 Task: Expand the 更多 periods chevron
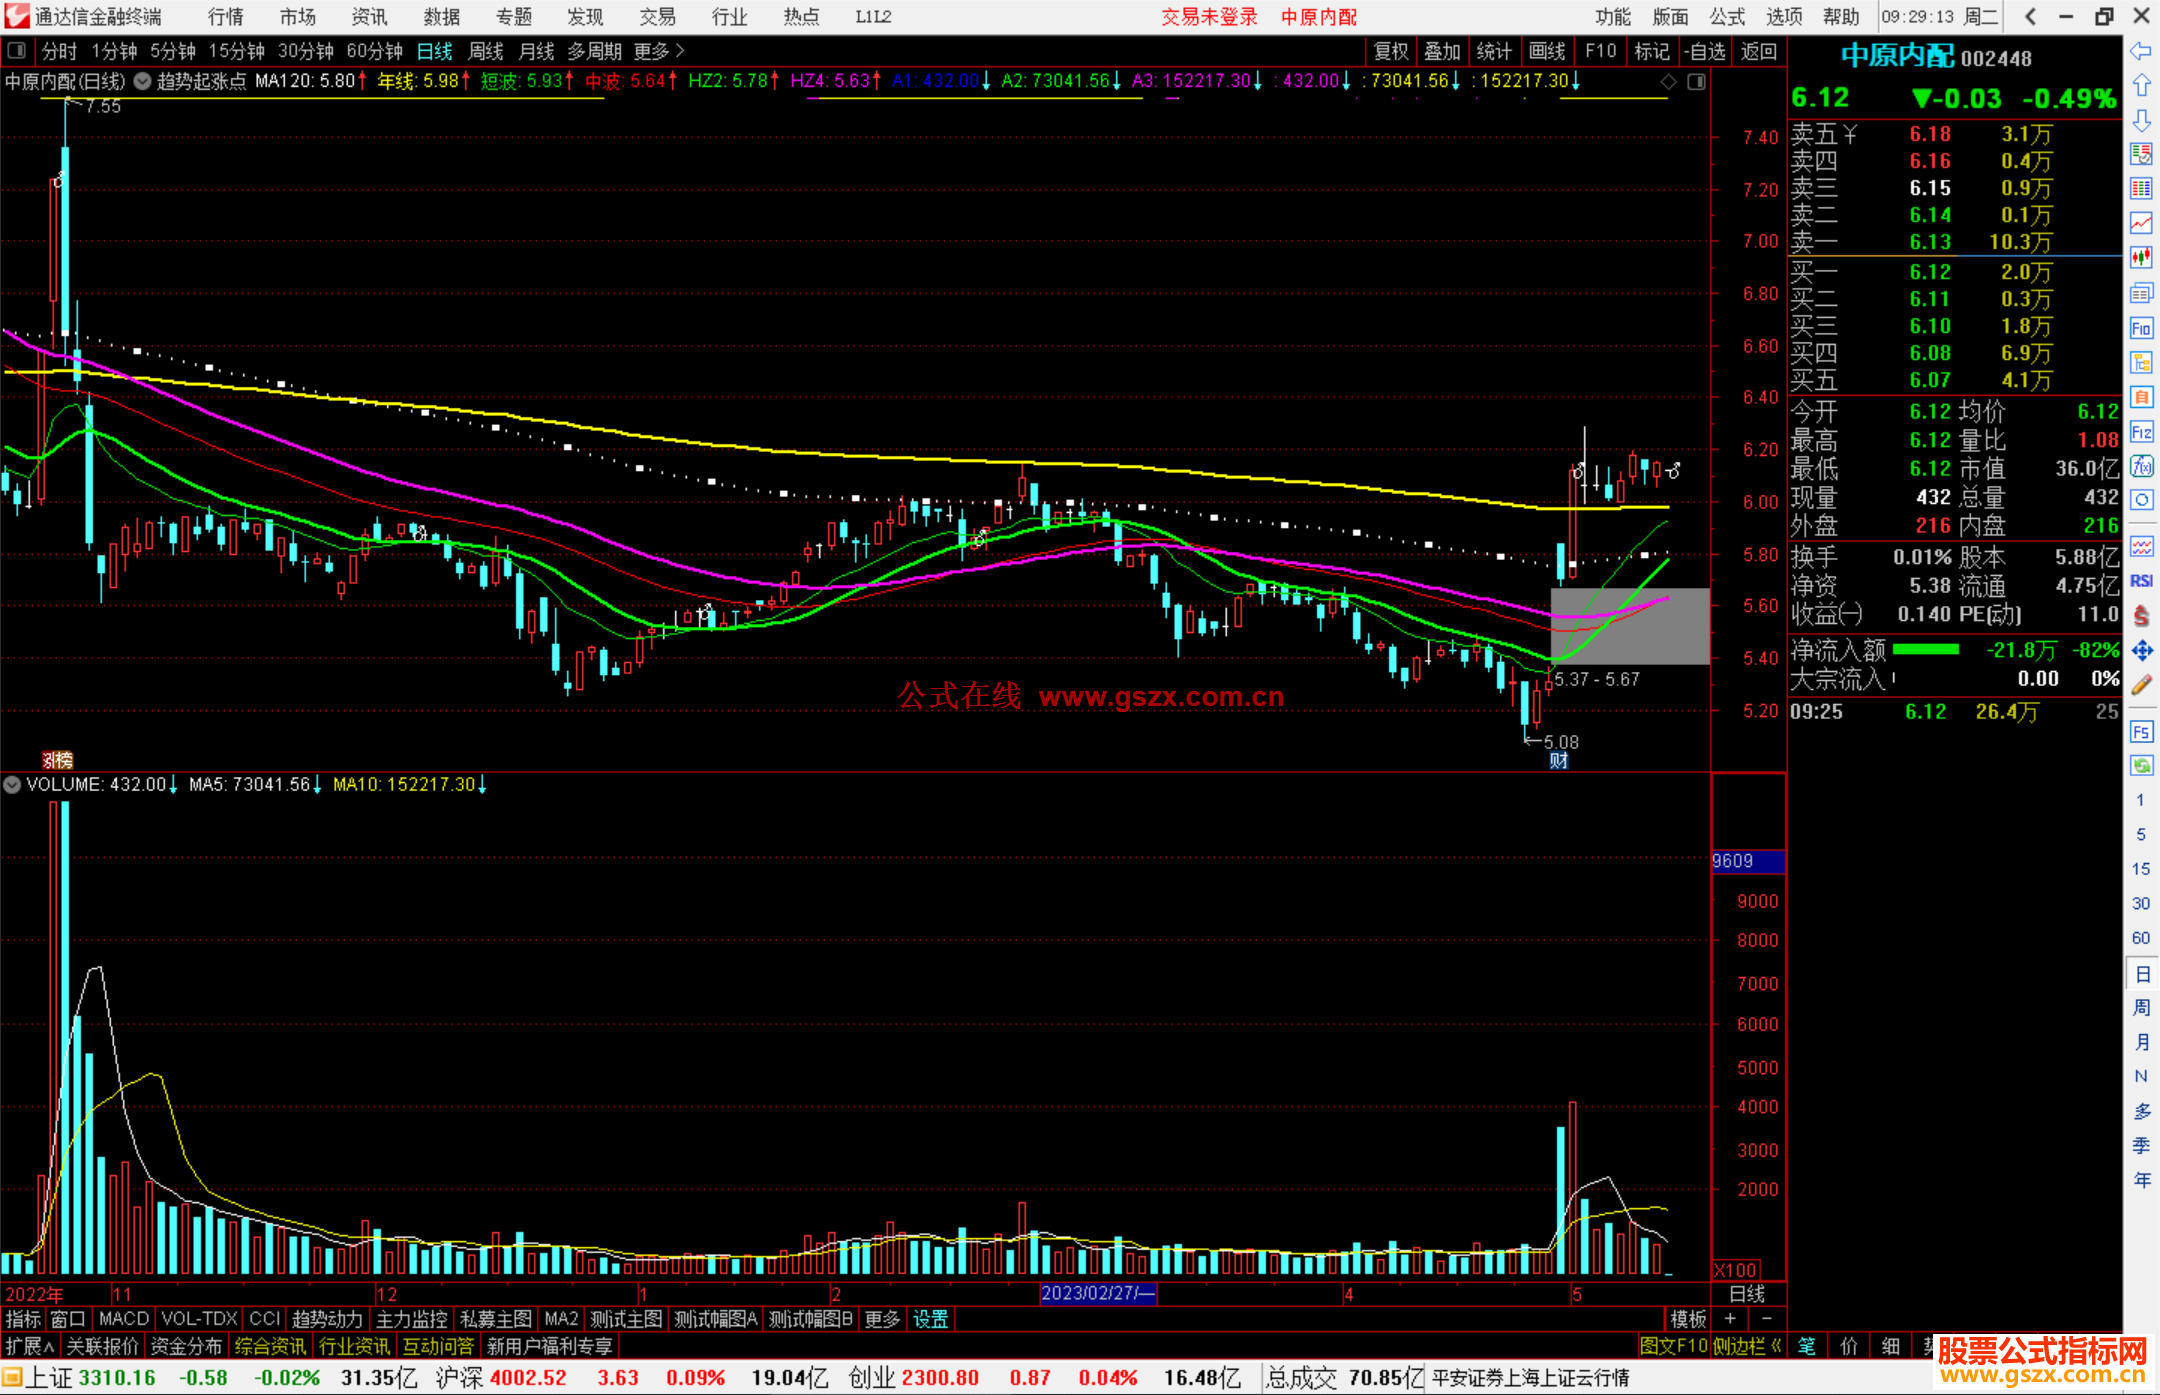point(680,51)
